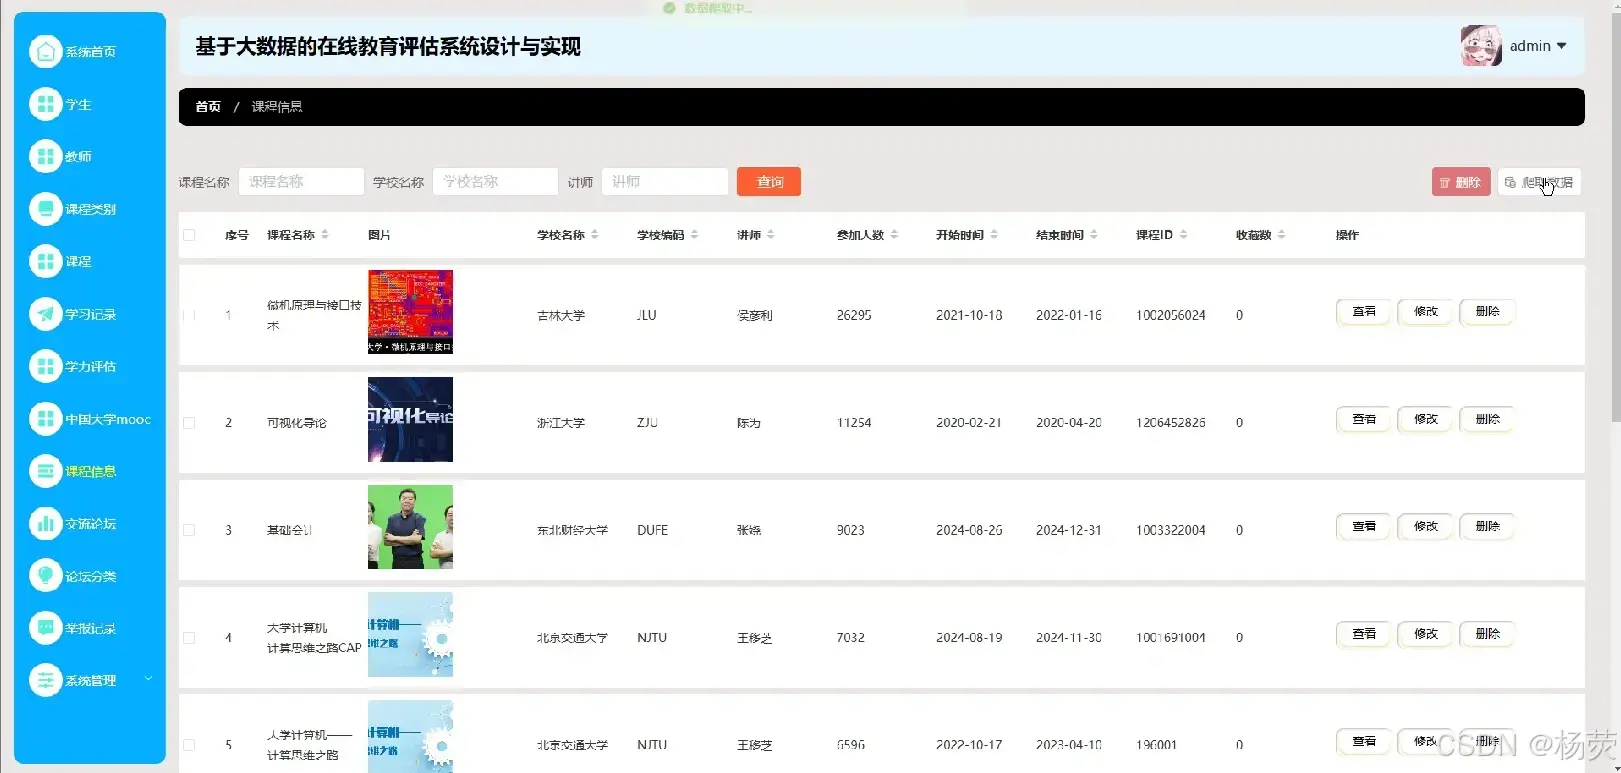Toggle the select-all checkbox in table header
Viewport: 1621px width, 773px height.
[x=189, y=235]
